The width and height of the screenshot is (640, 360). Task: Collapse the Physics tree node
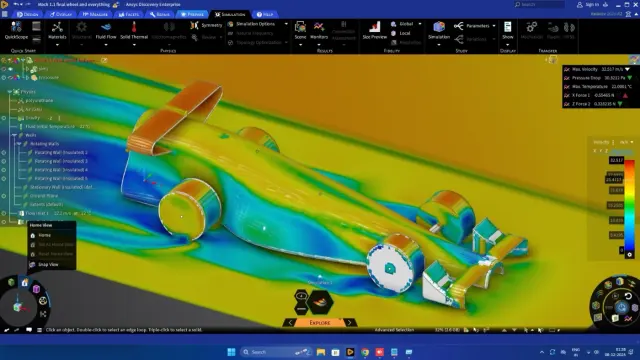(9, 92)
